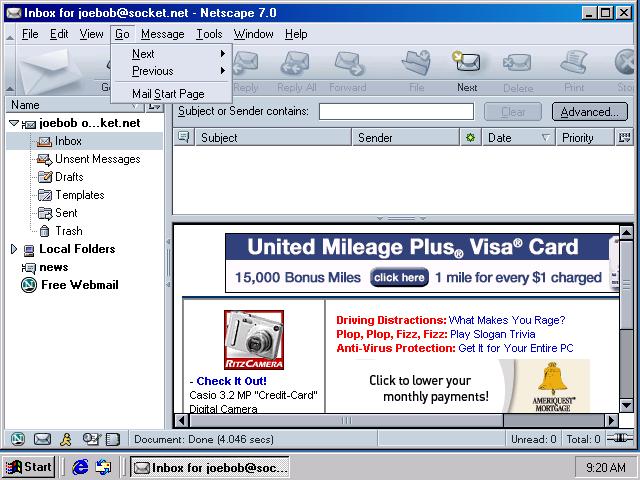Click the folder pane splitter grippy
The width and height of the screenshot is (640, 480).
tap(168, 263)
